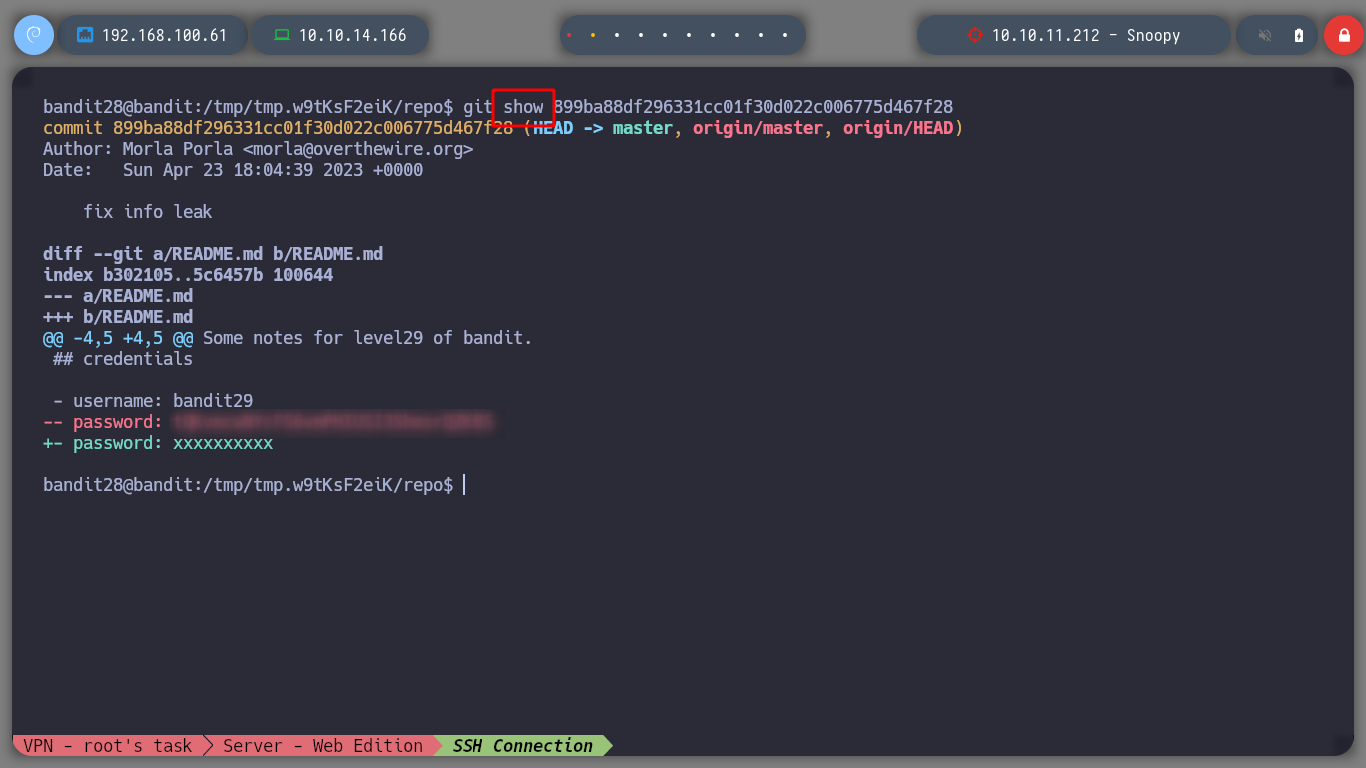Click the --- a/README.md line
This screenshot has height=768, width=1366.
[x=118, y=296]
